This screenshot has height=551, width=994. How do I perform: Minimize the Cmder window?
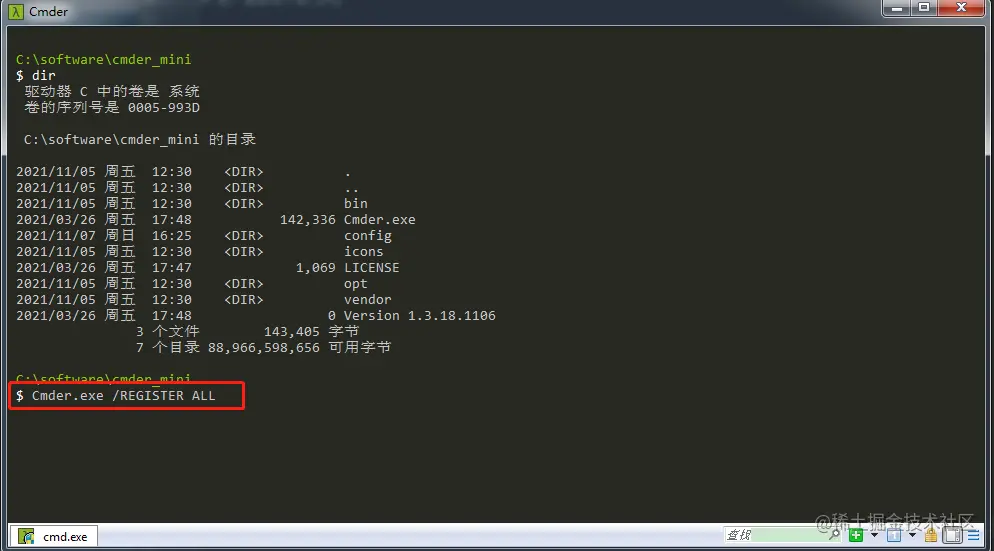(896, 8)
